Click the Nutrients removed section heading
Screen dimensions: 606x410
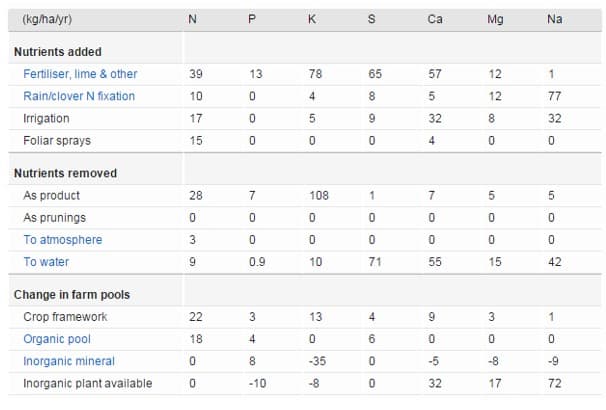point(65,173)
